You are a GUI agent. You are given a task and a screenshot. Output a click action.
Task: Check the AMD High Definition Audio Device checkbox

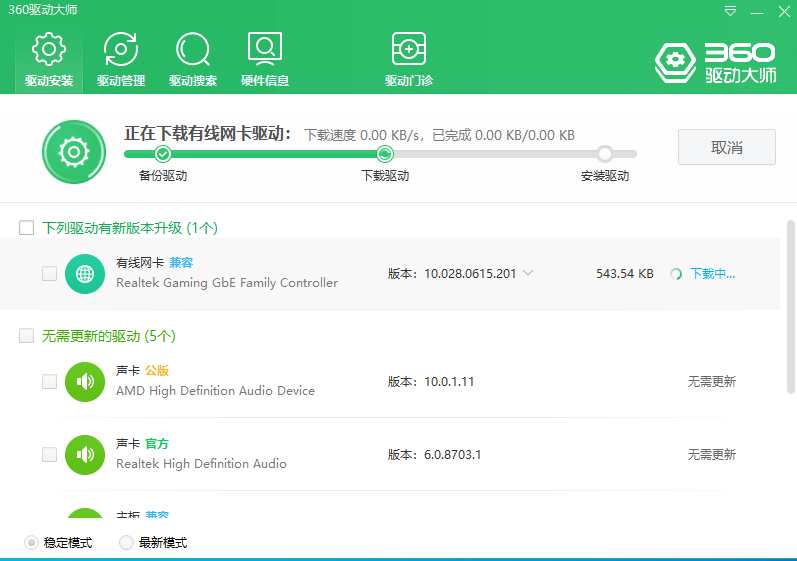(49, 381)
